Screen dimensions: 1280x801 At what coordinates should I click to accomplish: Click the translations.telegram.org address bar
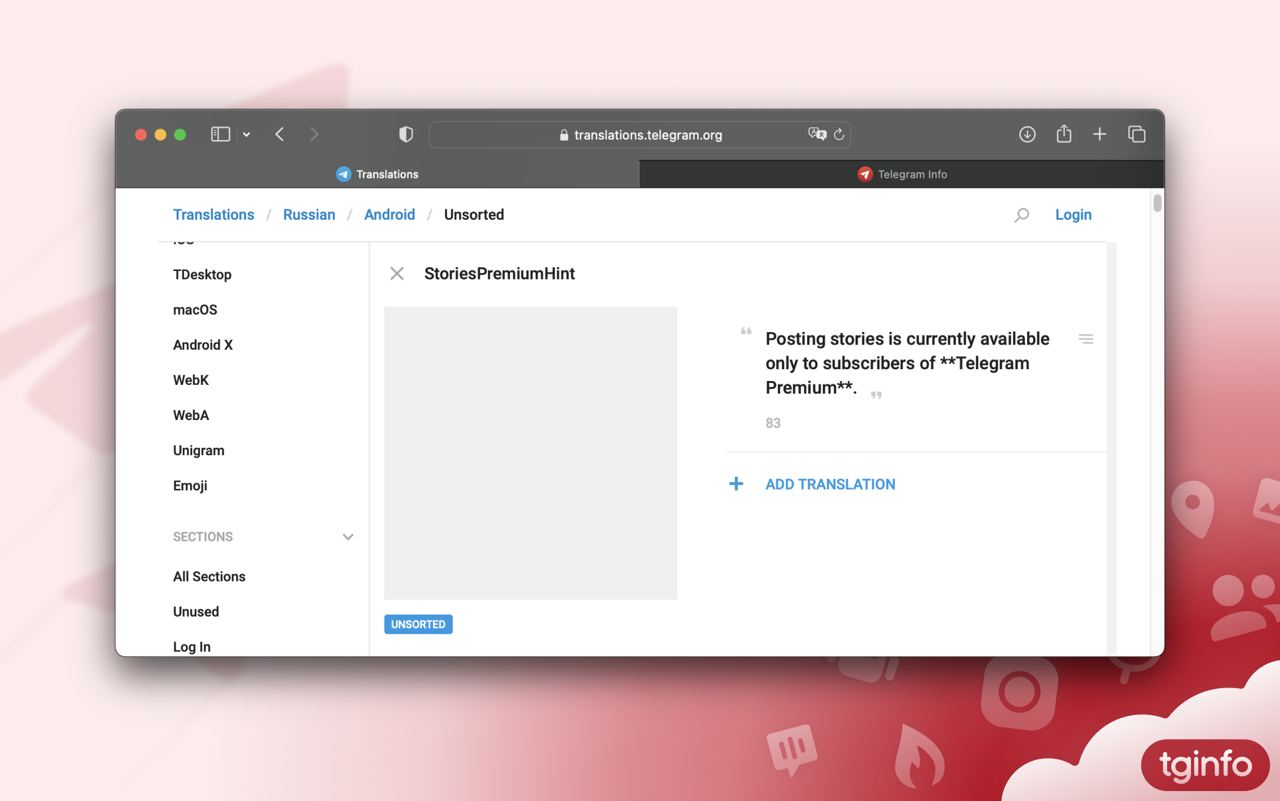pos(640,135)
